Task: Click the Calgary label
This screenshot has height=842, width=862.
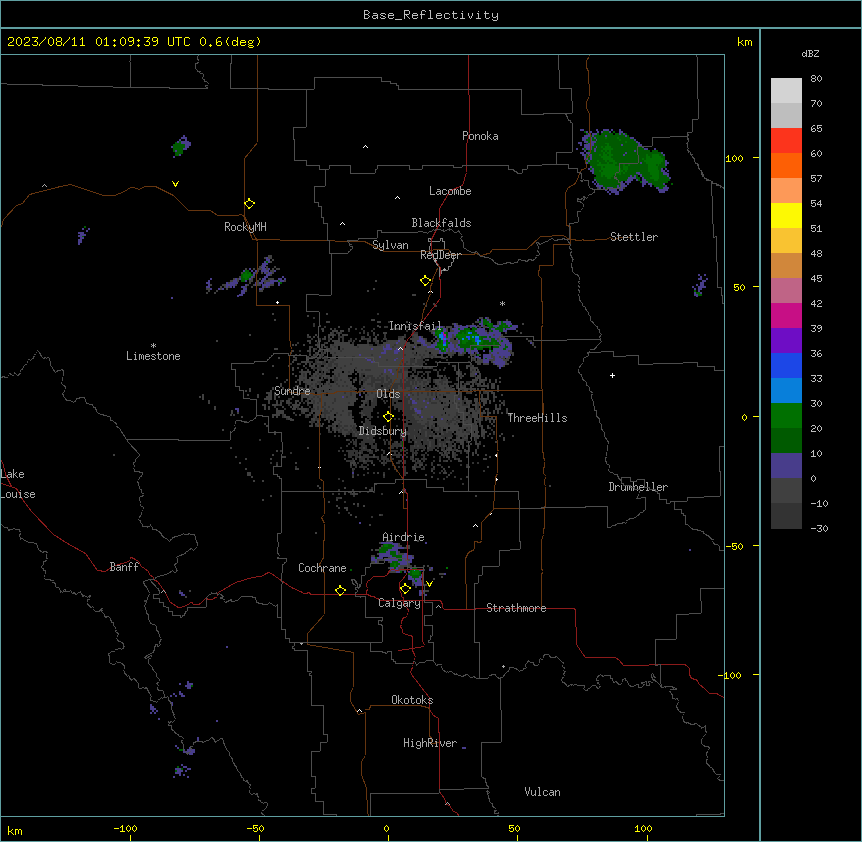Action: pyautogui.click(x=400, y=603)
